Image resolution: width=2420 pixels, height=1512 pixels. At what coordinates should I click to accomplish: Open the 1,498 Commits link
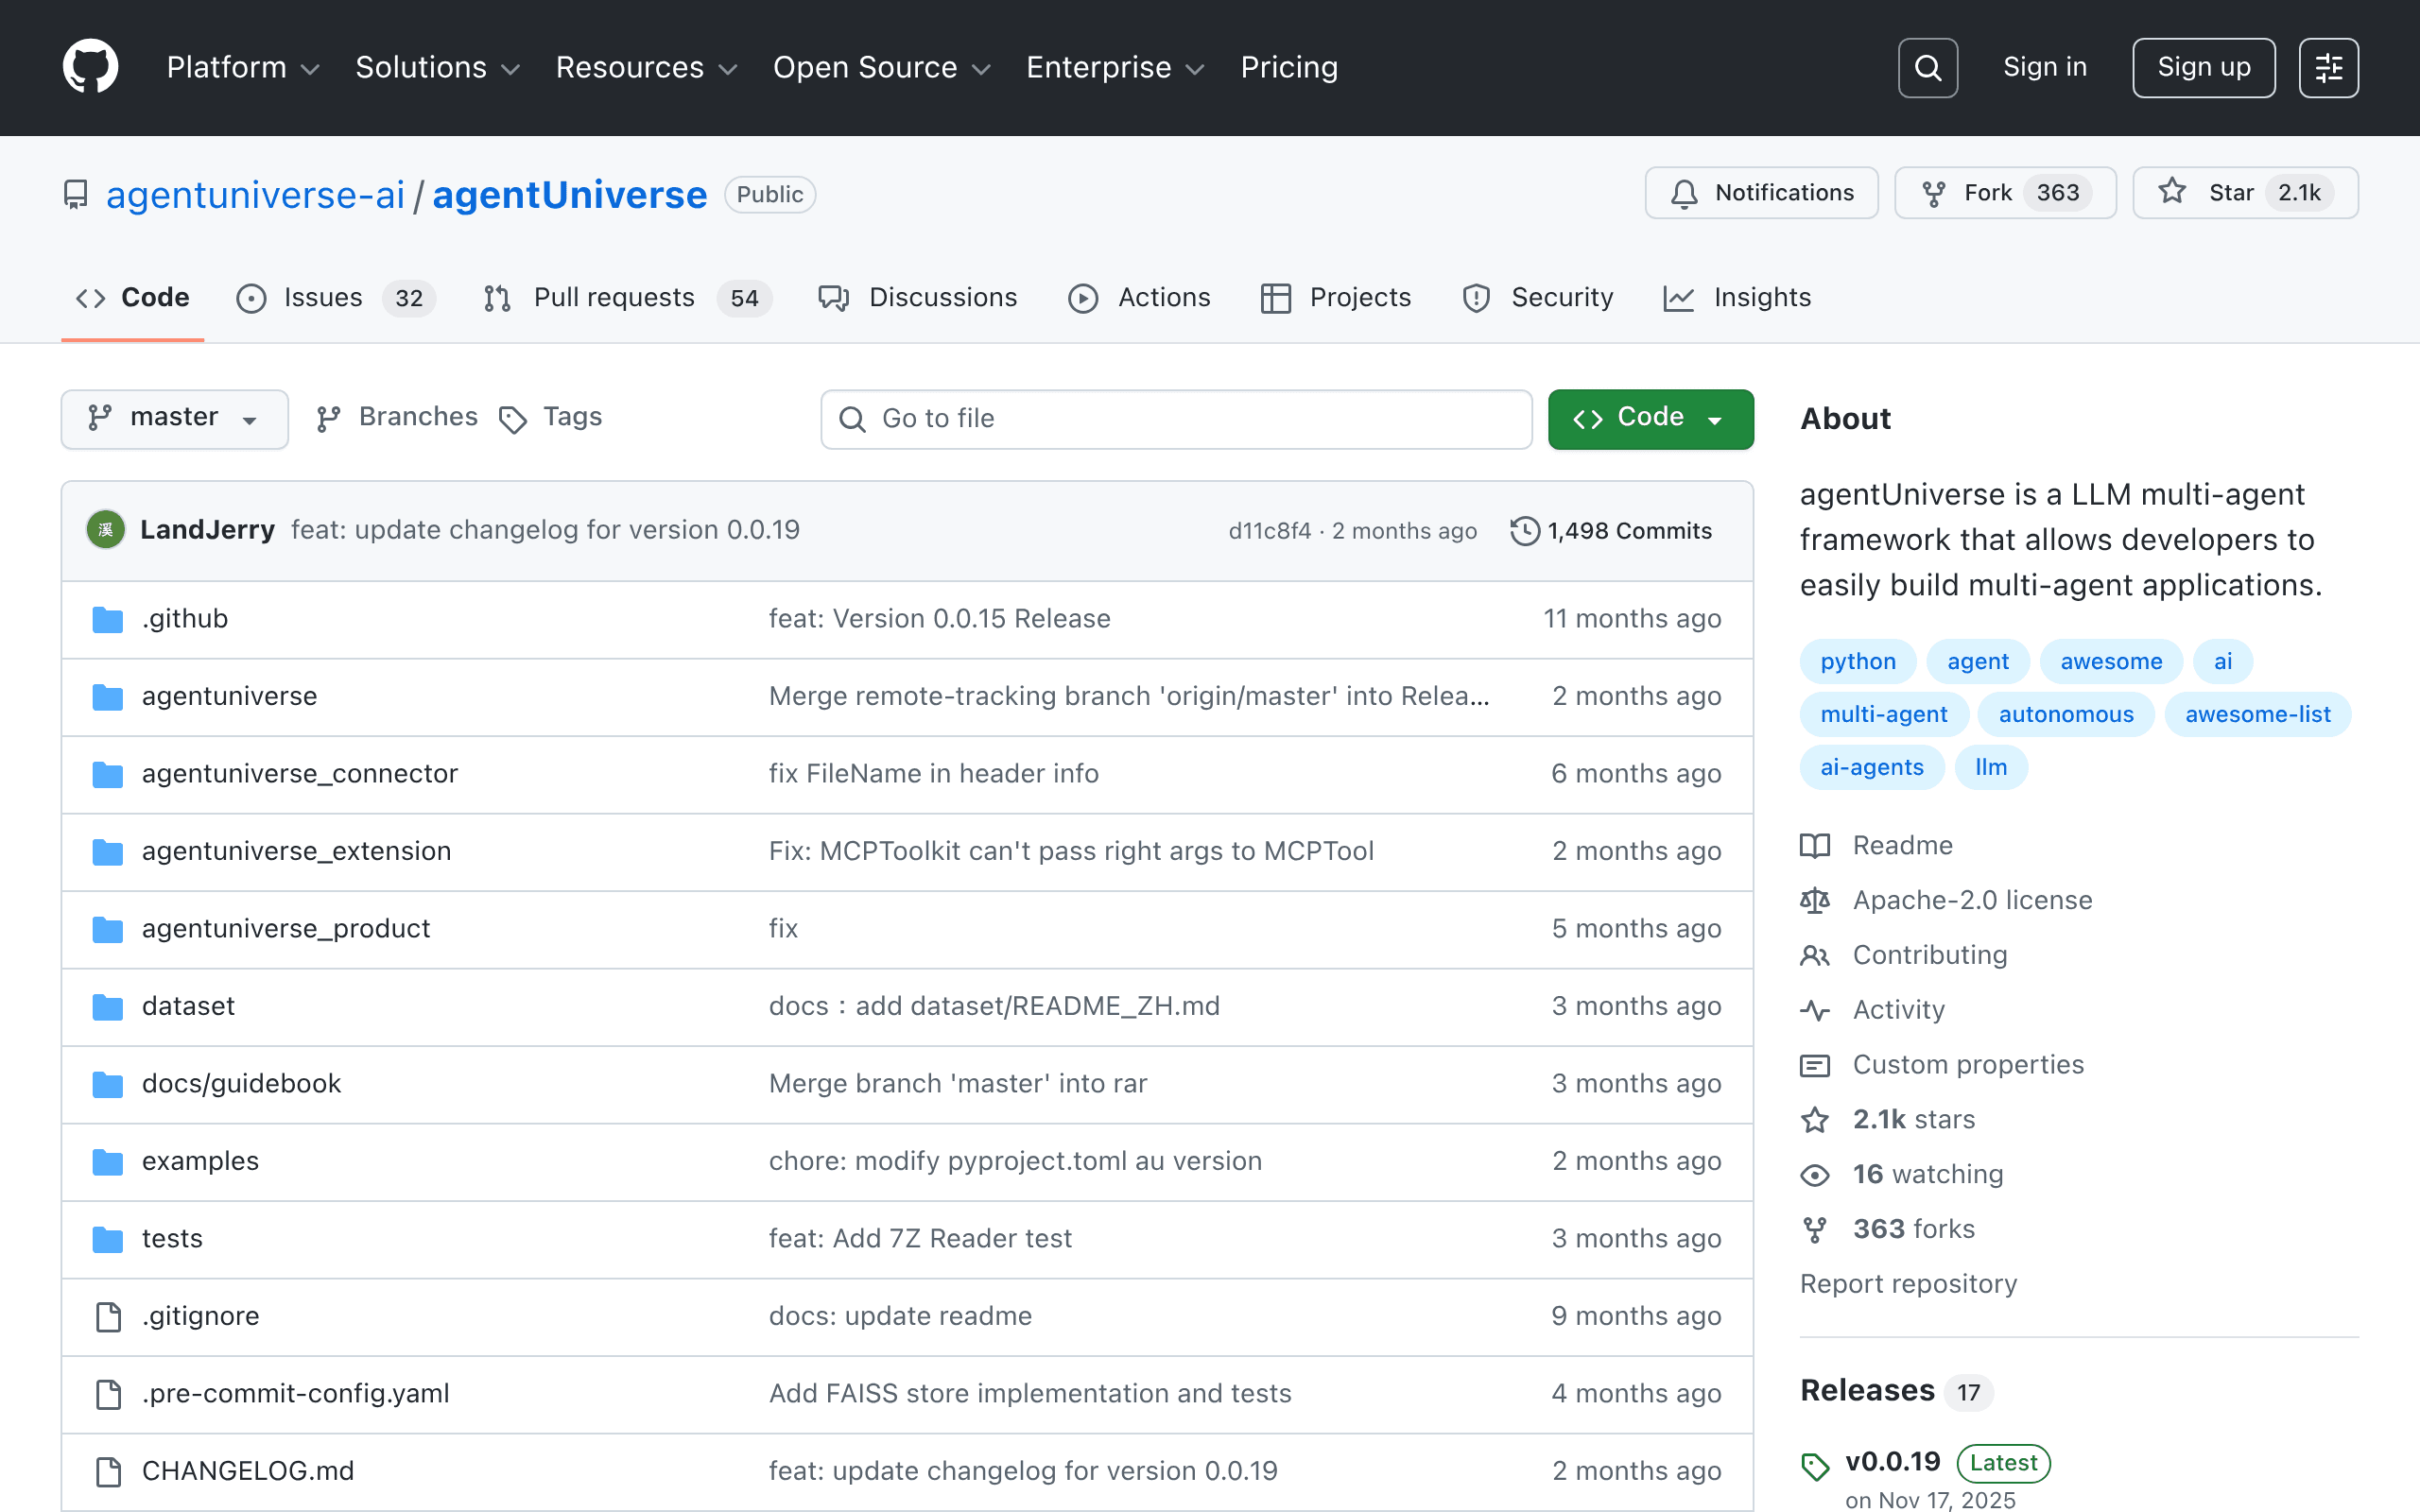1611,531
